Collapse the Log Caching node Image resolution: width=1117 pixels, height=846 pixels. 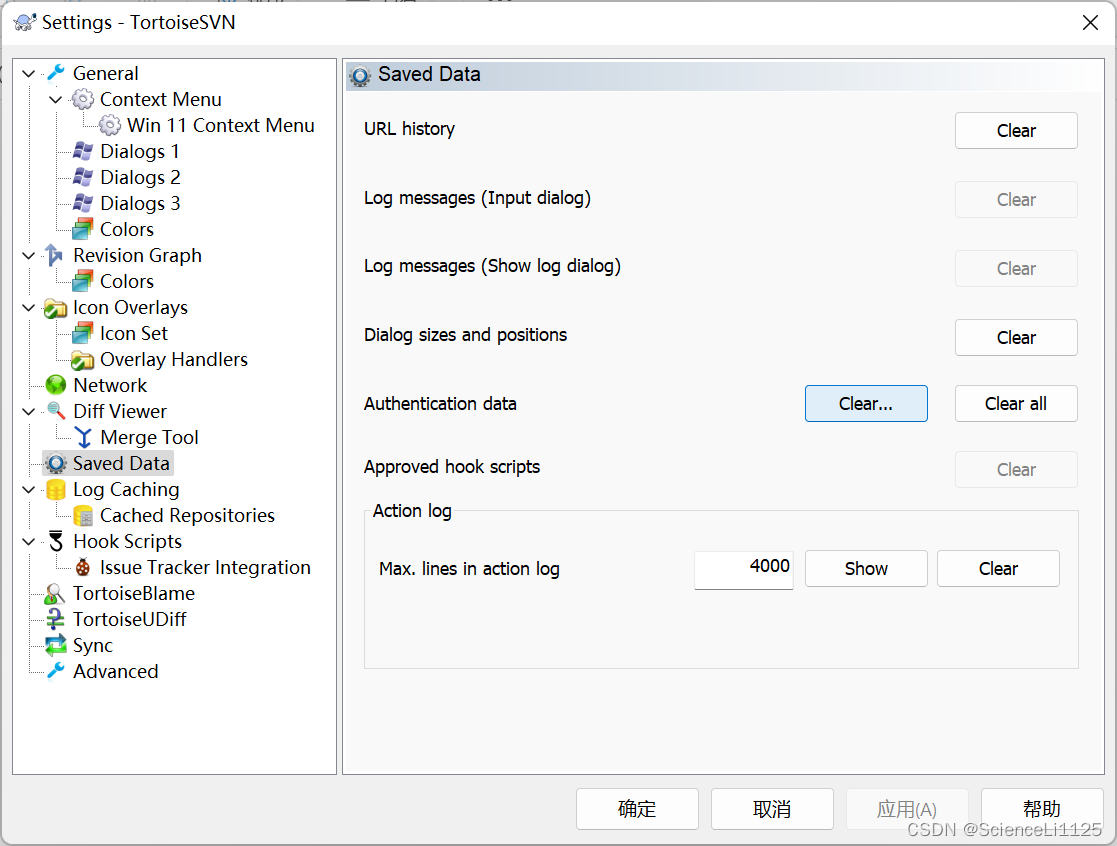28,489
